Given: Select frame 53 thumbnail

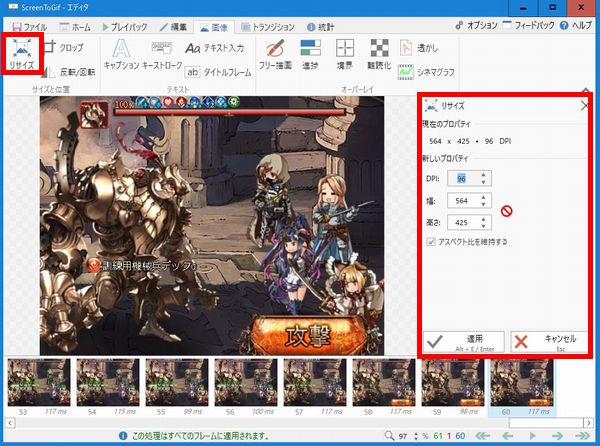Looking at the screenshot, I should click(x=39, y=382).
